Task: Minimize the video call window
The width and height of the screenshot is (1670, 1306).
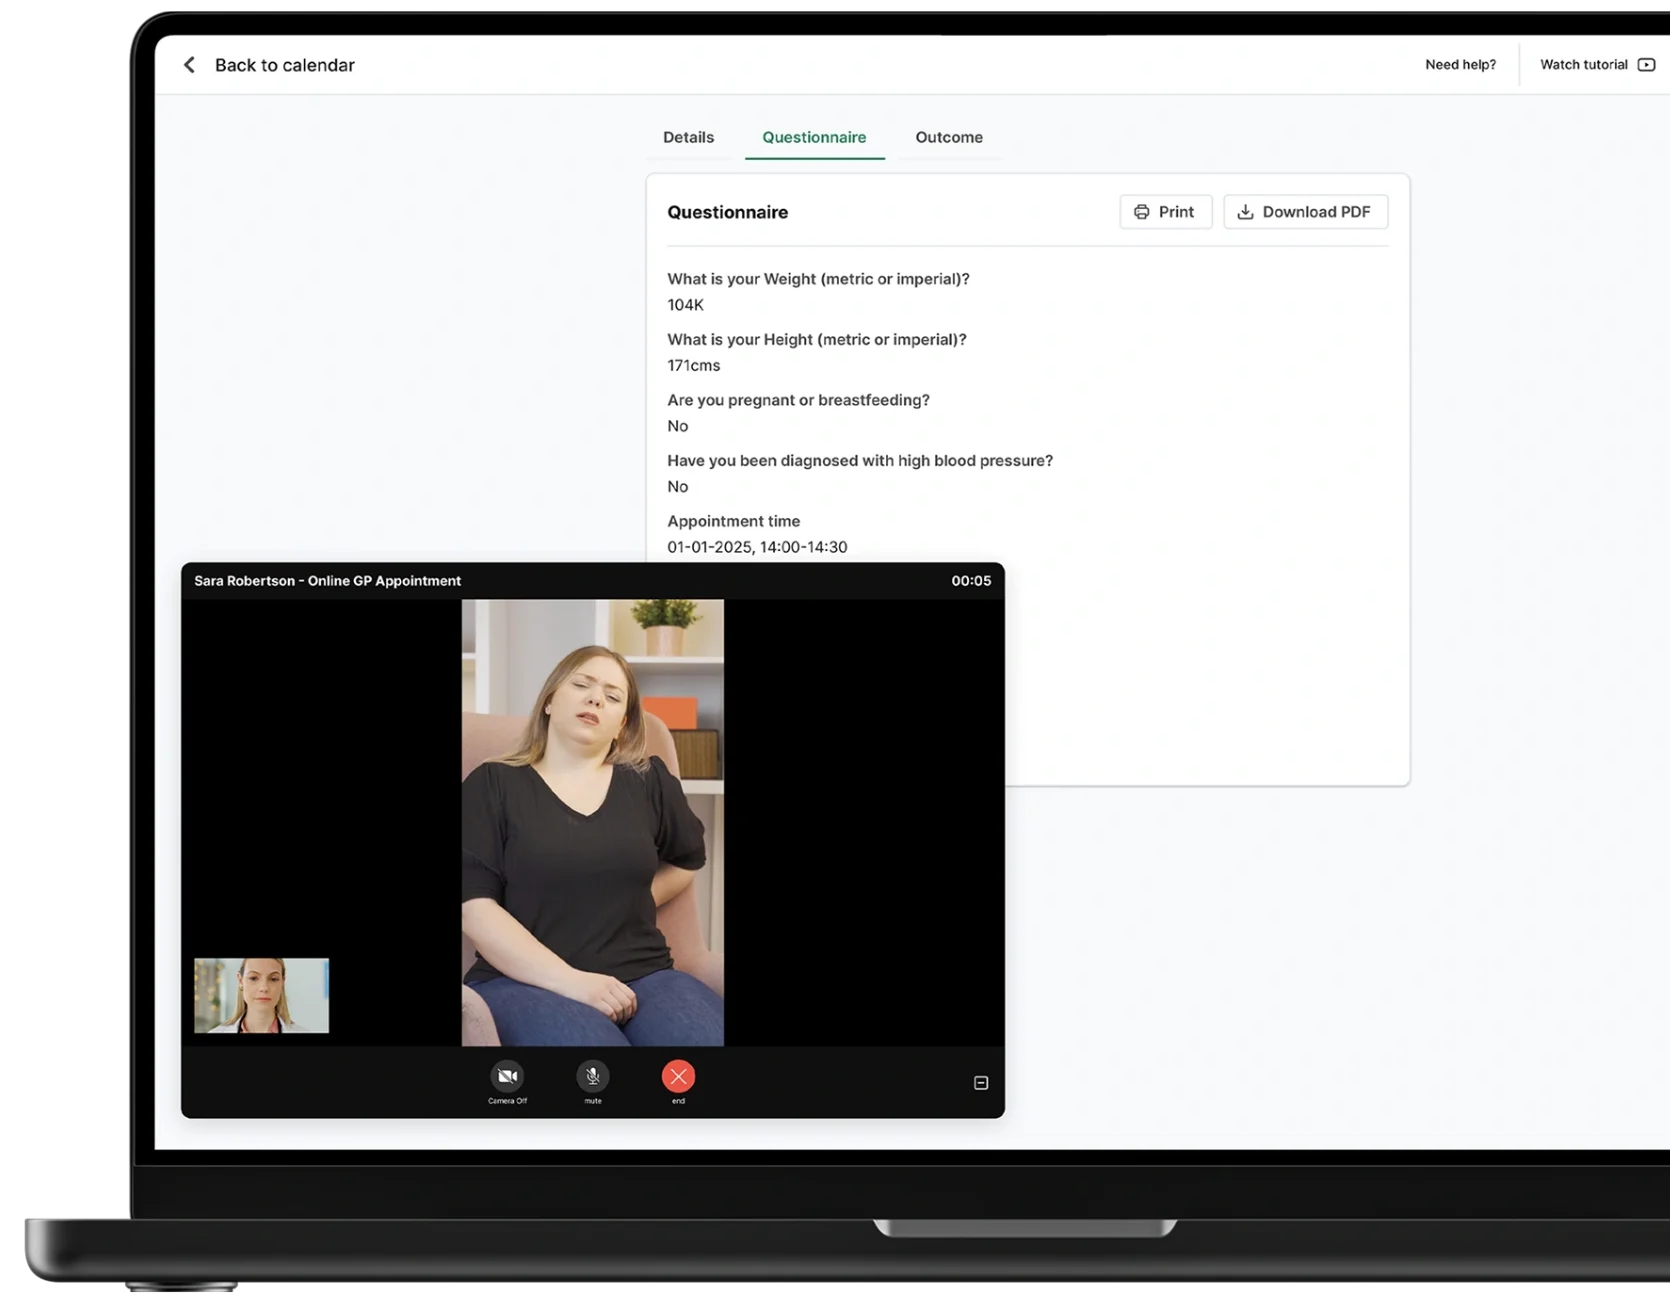Action: tap(981, 1083)
